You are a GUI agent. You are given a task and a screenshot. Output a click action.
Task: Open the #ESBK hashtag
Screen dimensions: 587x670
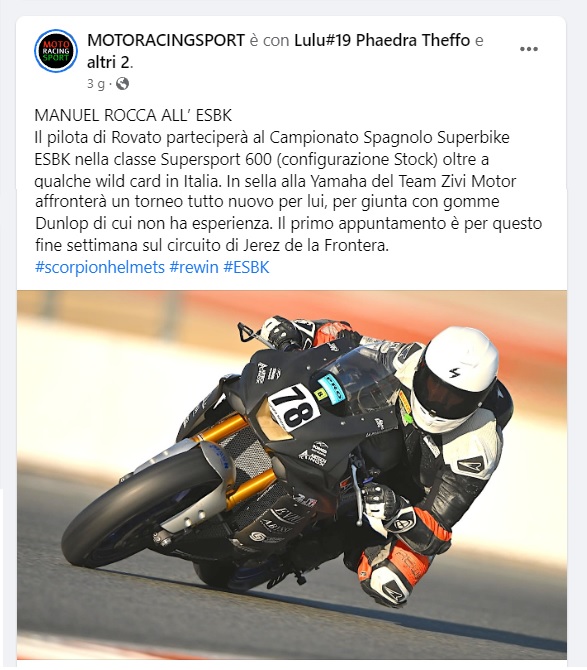pyautogui.click(x=246, y=267)
